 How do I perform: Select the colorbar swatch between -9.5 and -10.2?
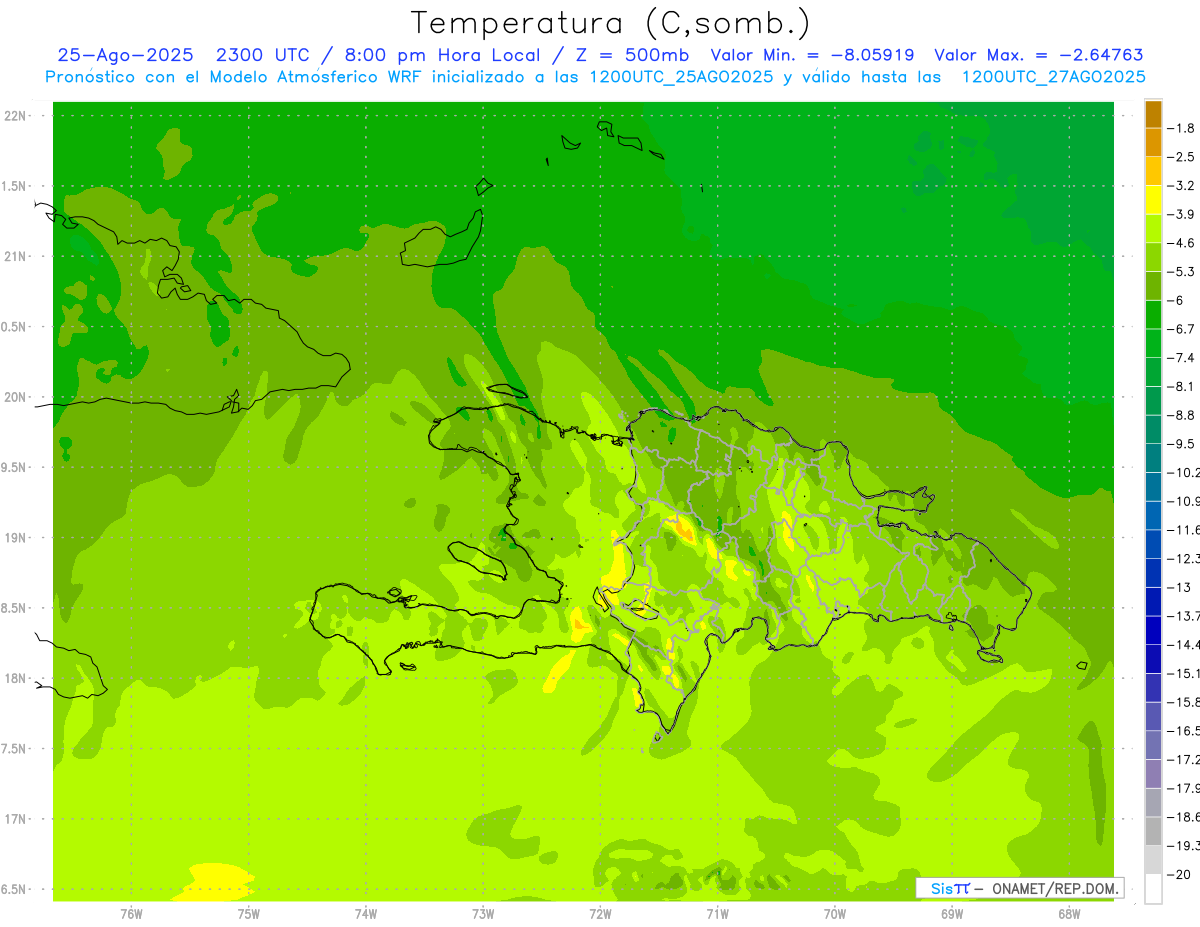coord(1153,458)
